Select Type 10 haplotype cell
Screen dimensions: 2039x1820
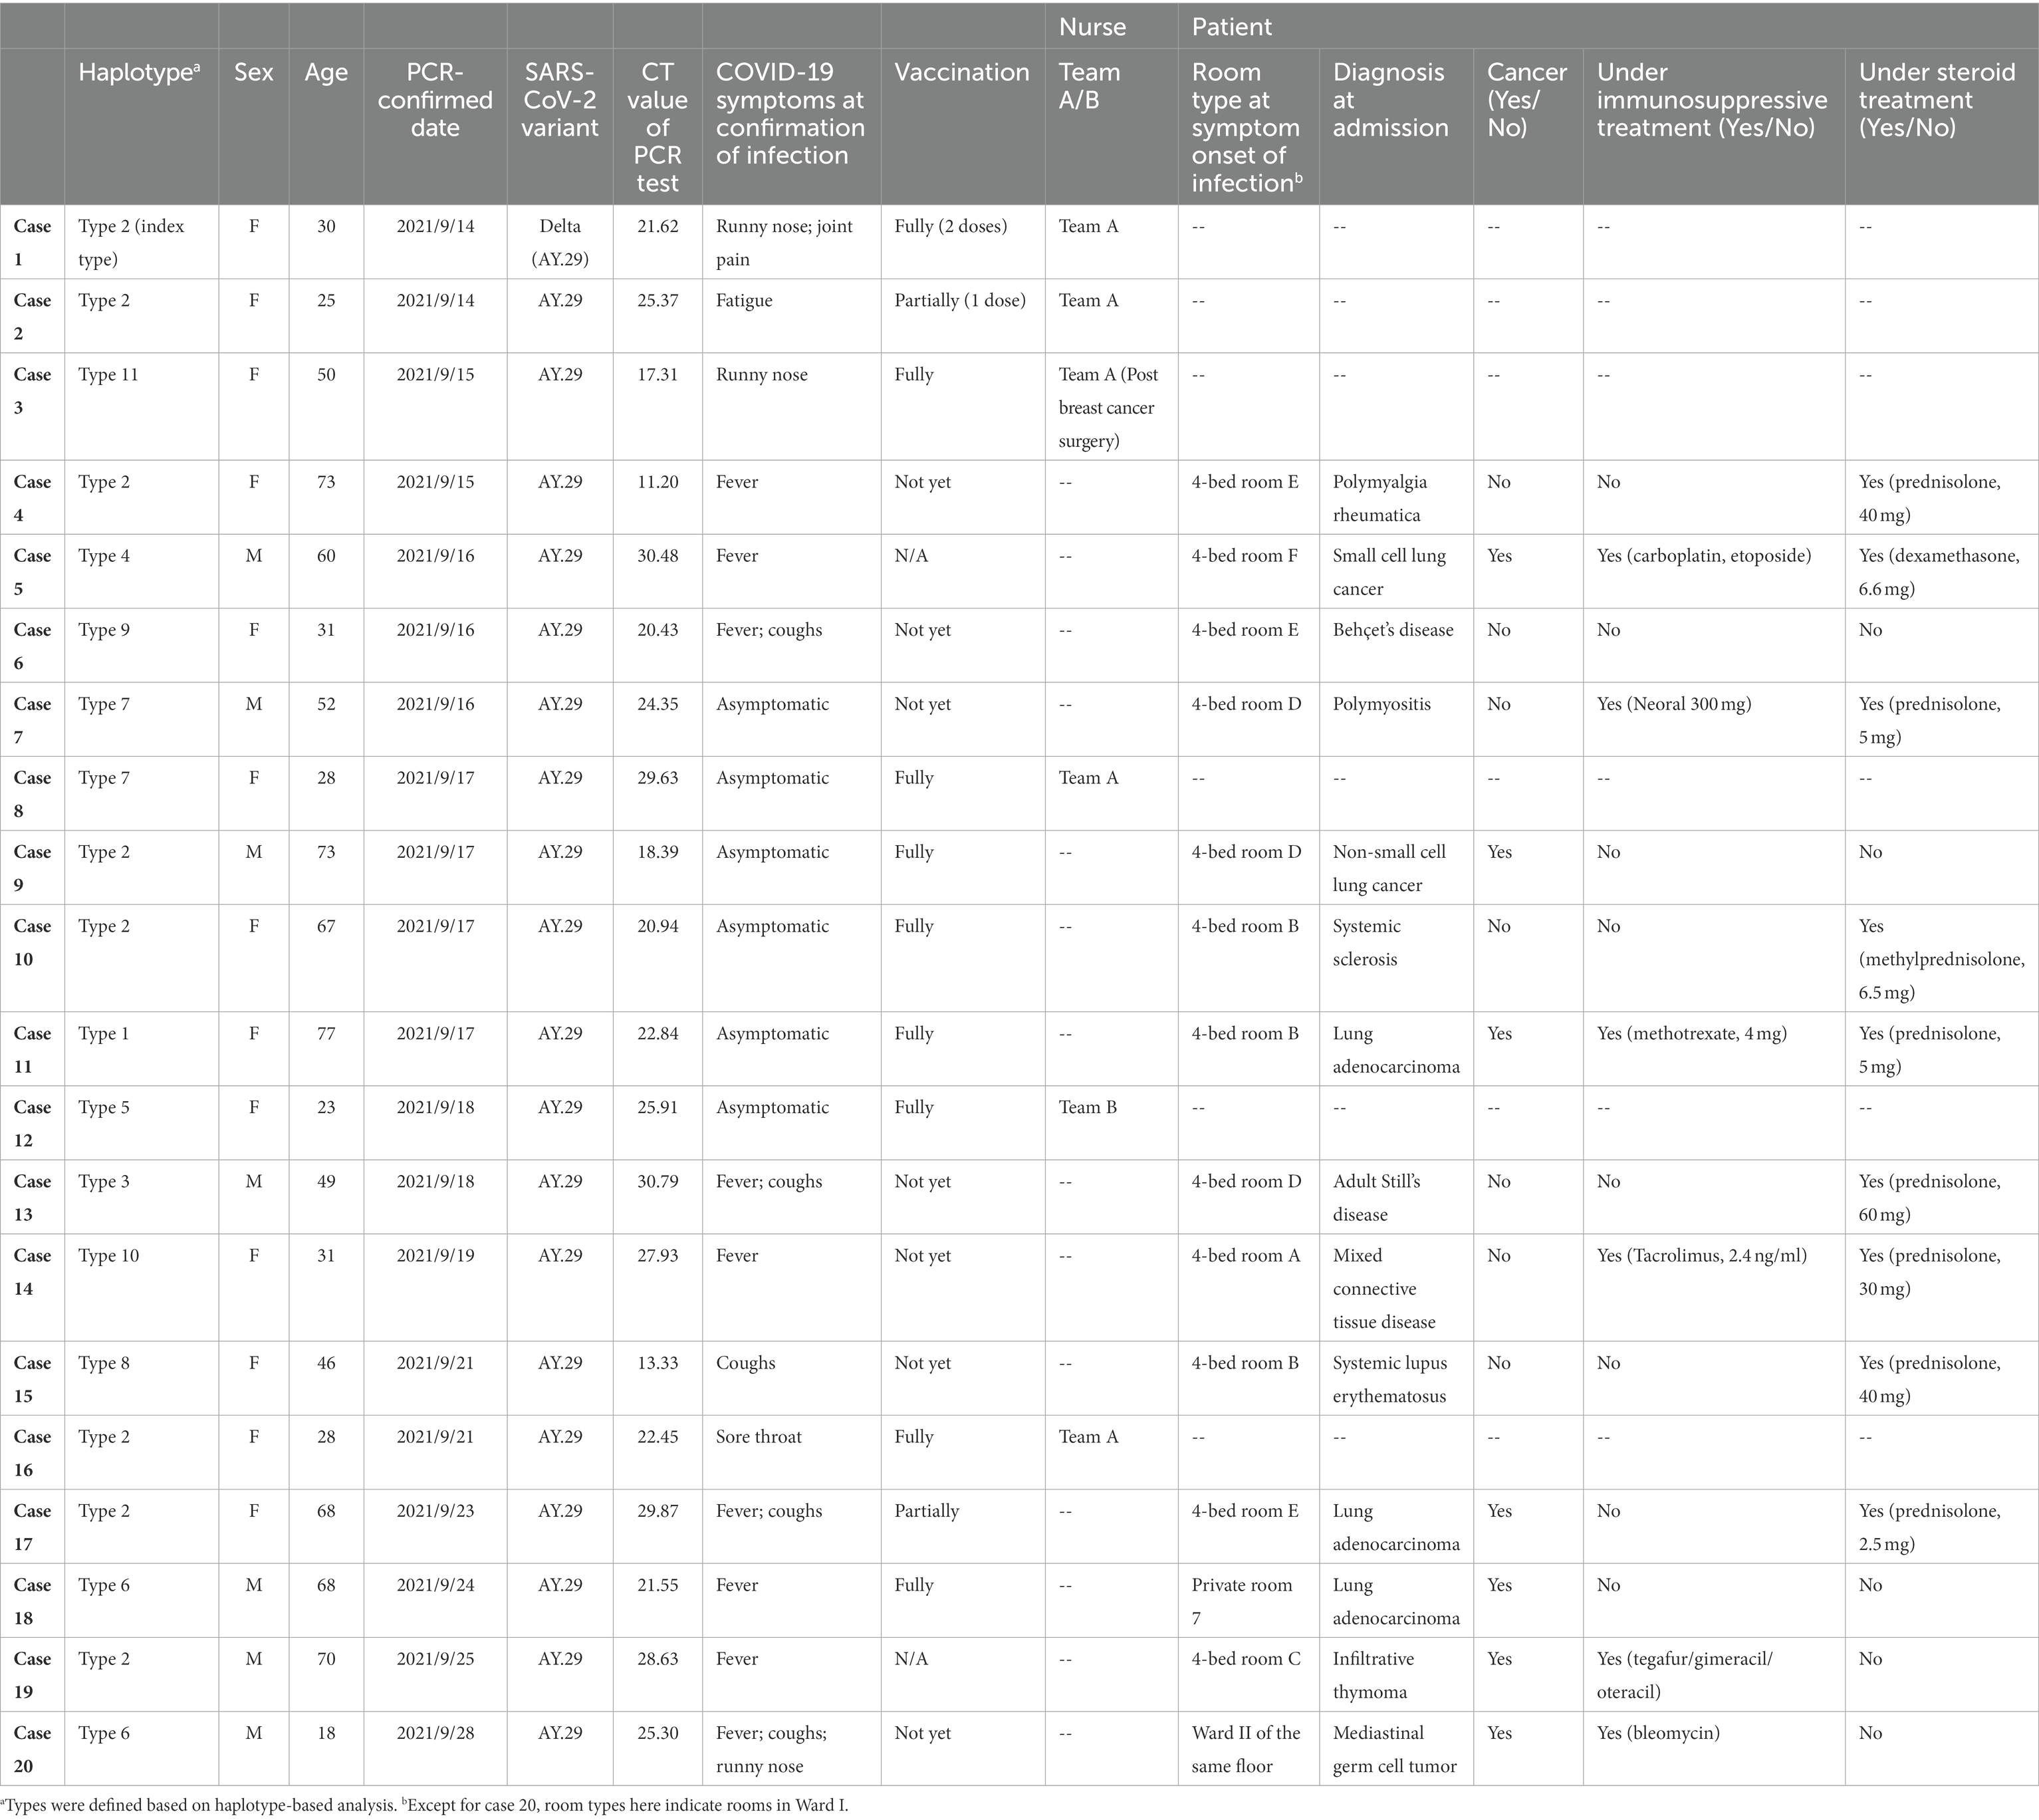108,1255
